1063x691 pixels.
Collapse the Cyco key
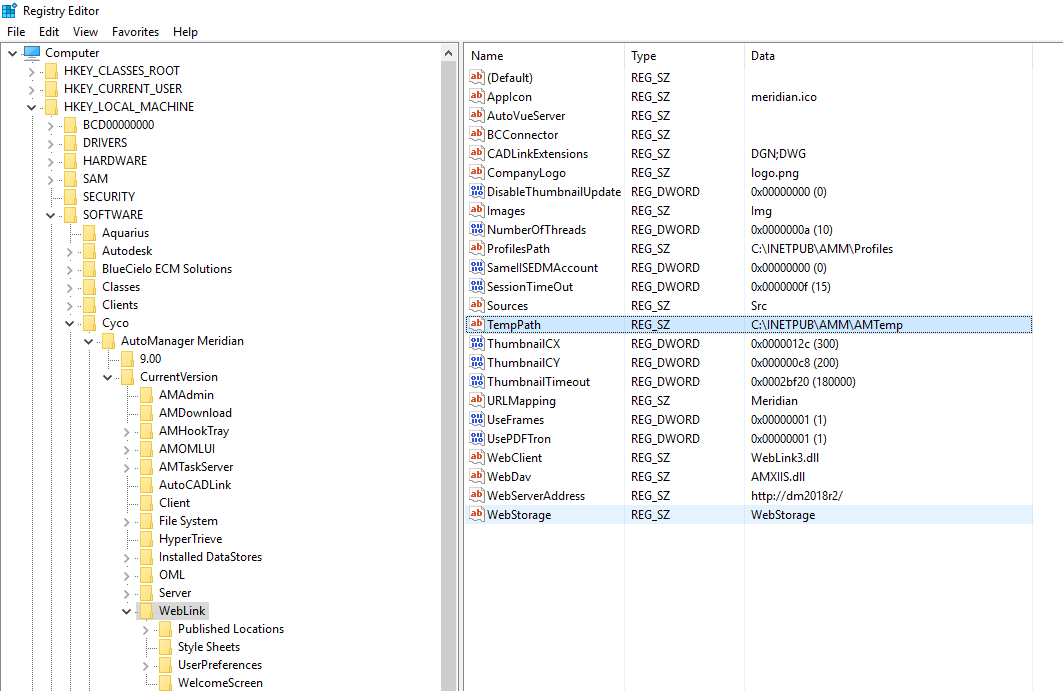click(69, 323)
